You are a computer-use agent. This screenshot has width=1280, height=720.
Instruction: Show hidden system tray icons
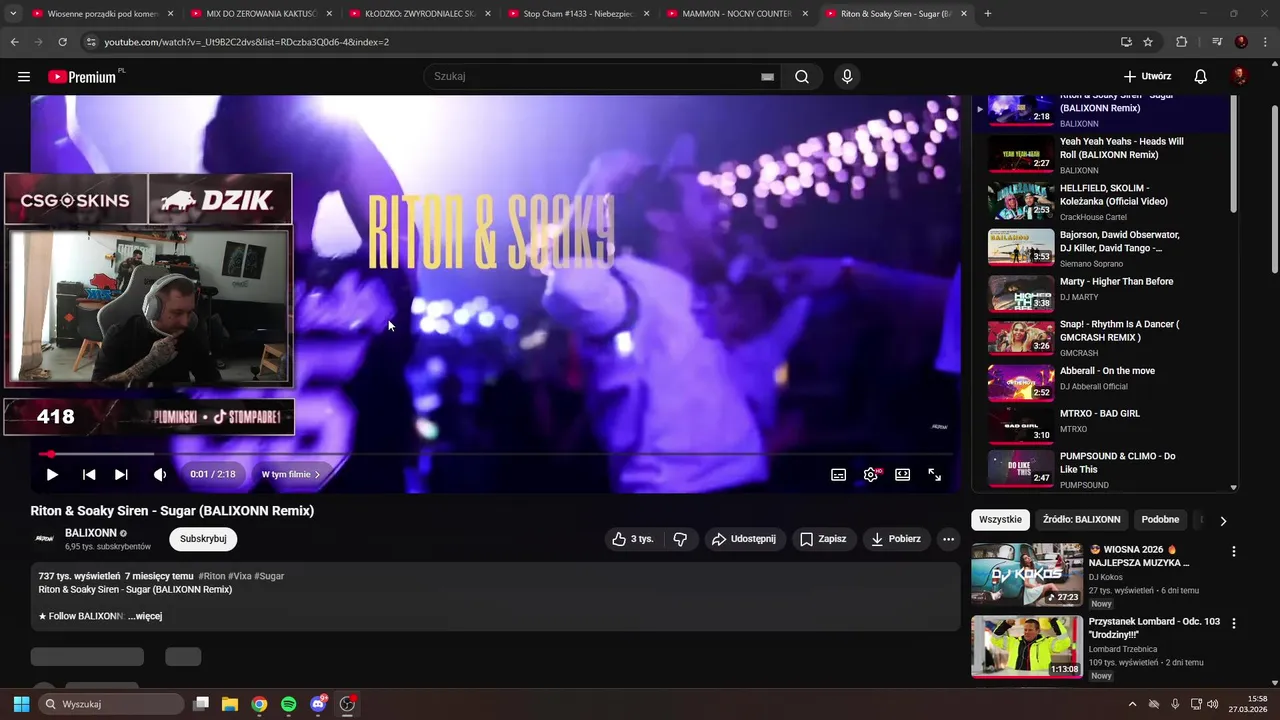1132,704
